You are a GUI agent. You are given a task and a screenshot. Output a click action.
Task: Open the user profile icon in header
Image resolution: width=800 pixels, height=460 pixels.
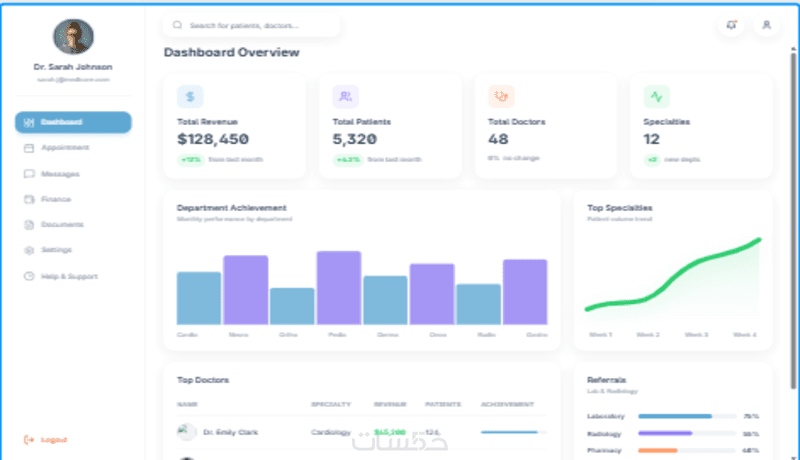766,25
